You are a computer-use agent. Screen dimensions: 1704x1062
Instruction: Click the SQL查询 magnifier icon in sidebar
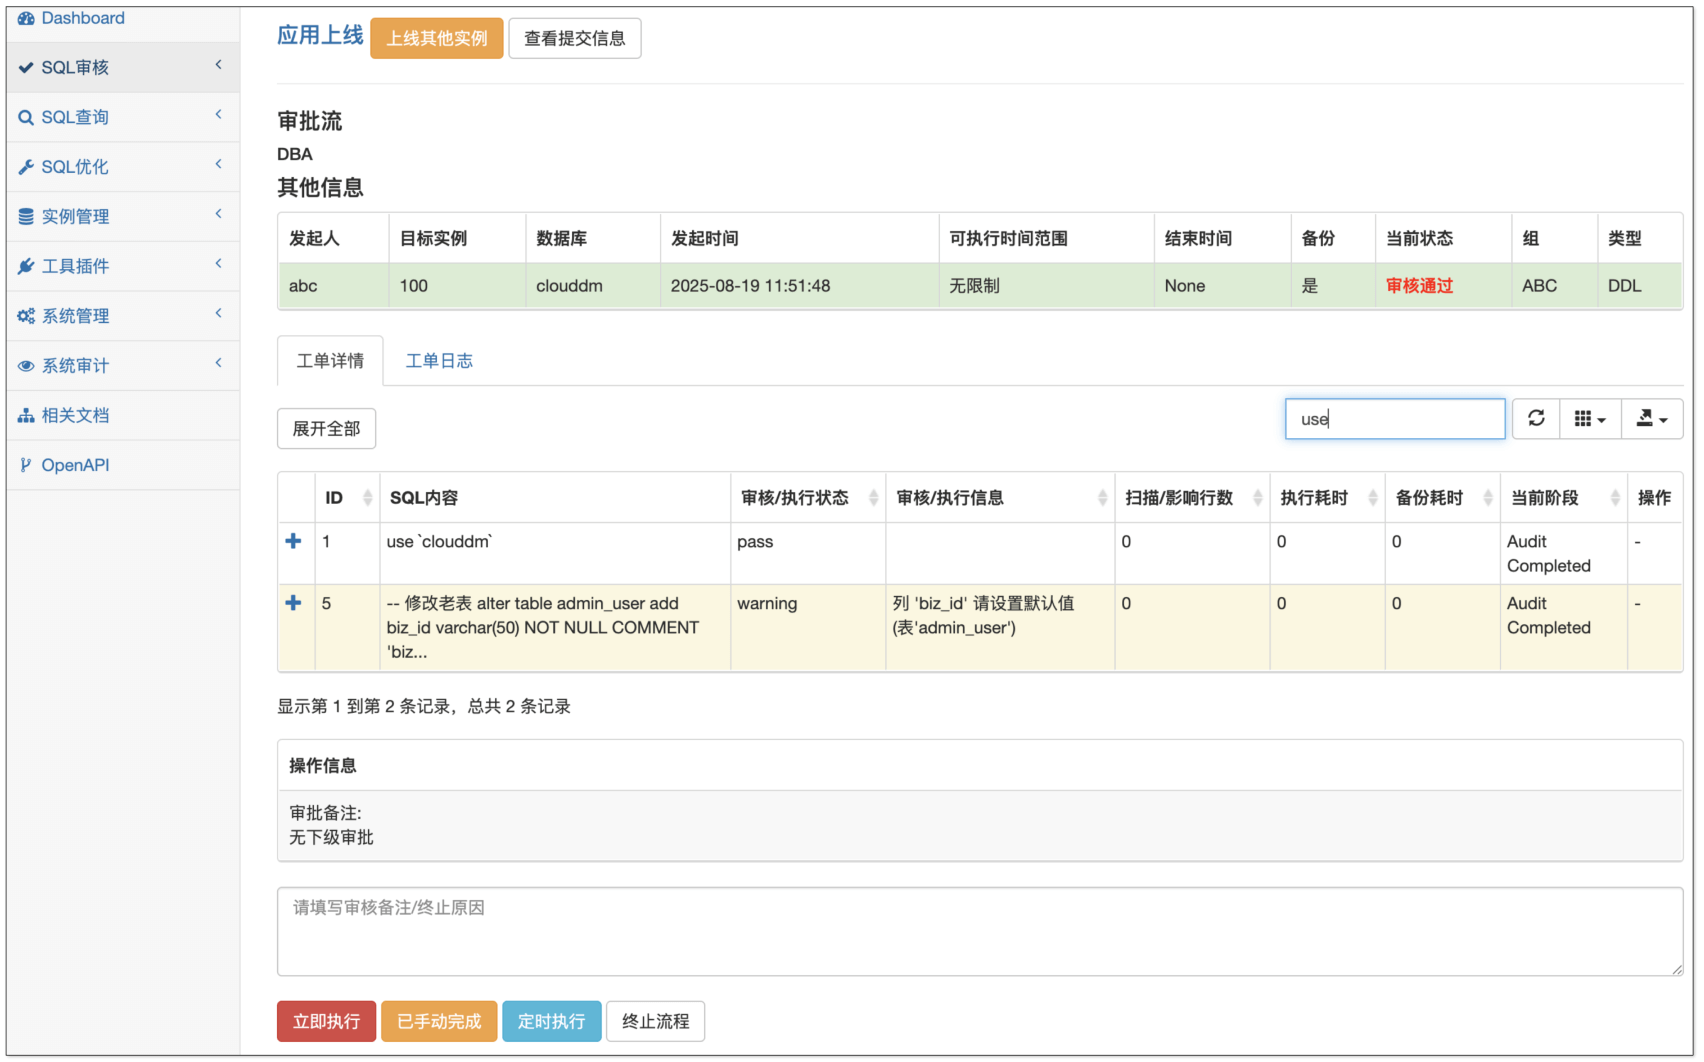click(x=26, y=117)
